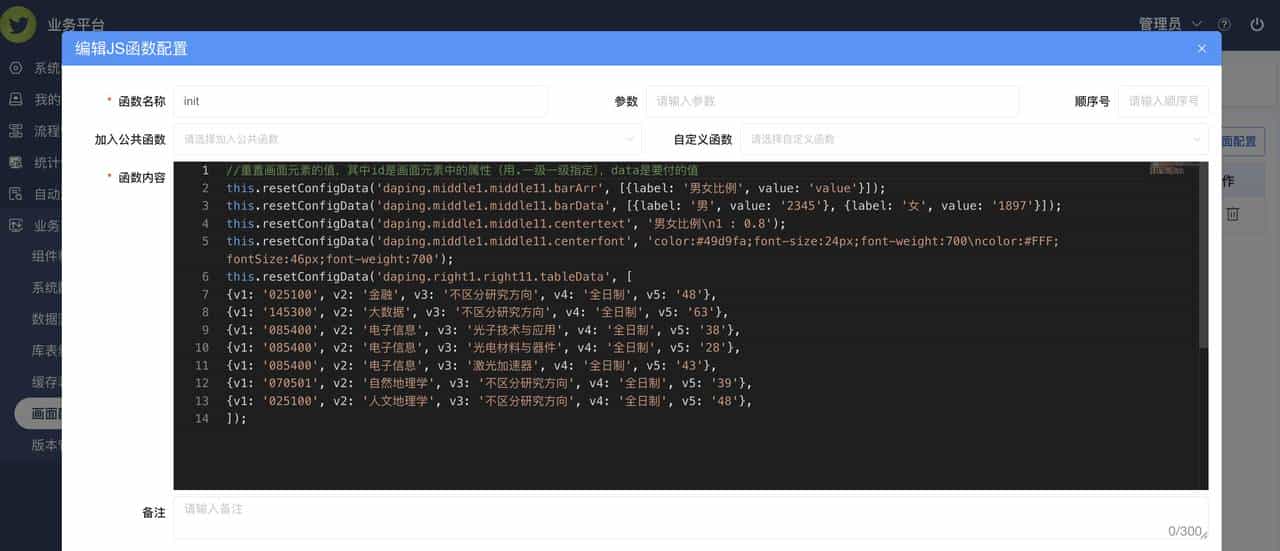
Task: Click the target icon beside 系统 in sidebar
Action: pos(15,68)
